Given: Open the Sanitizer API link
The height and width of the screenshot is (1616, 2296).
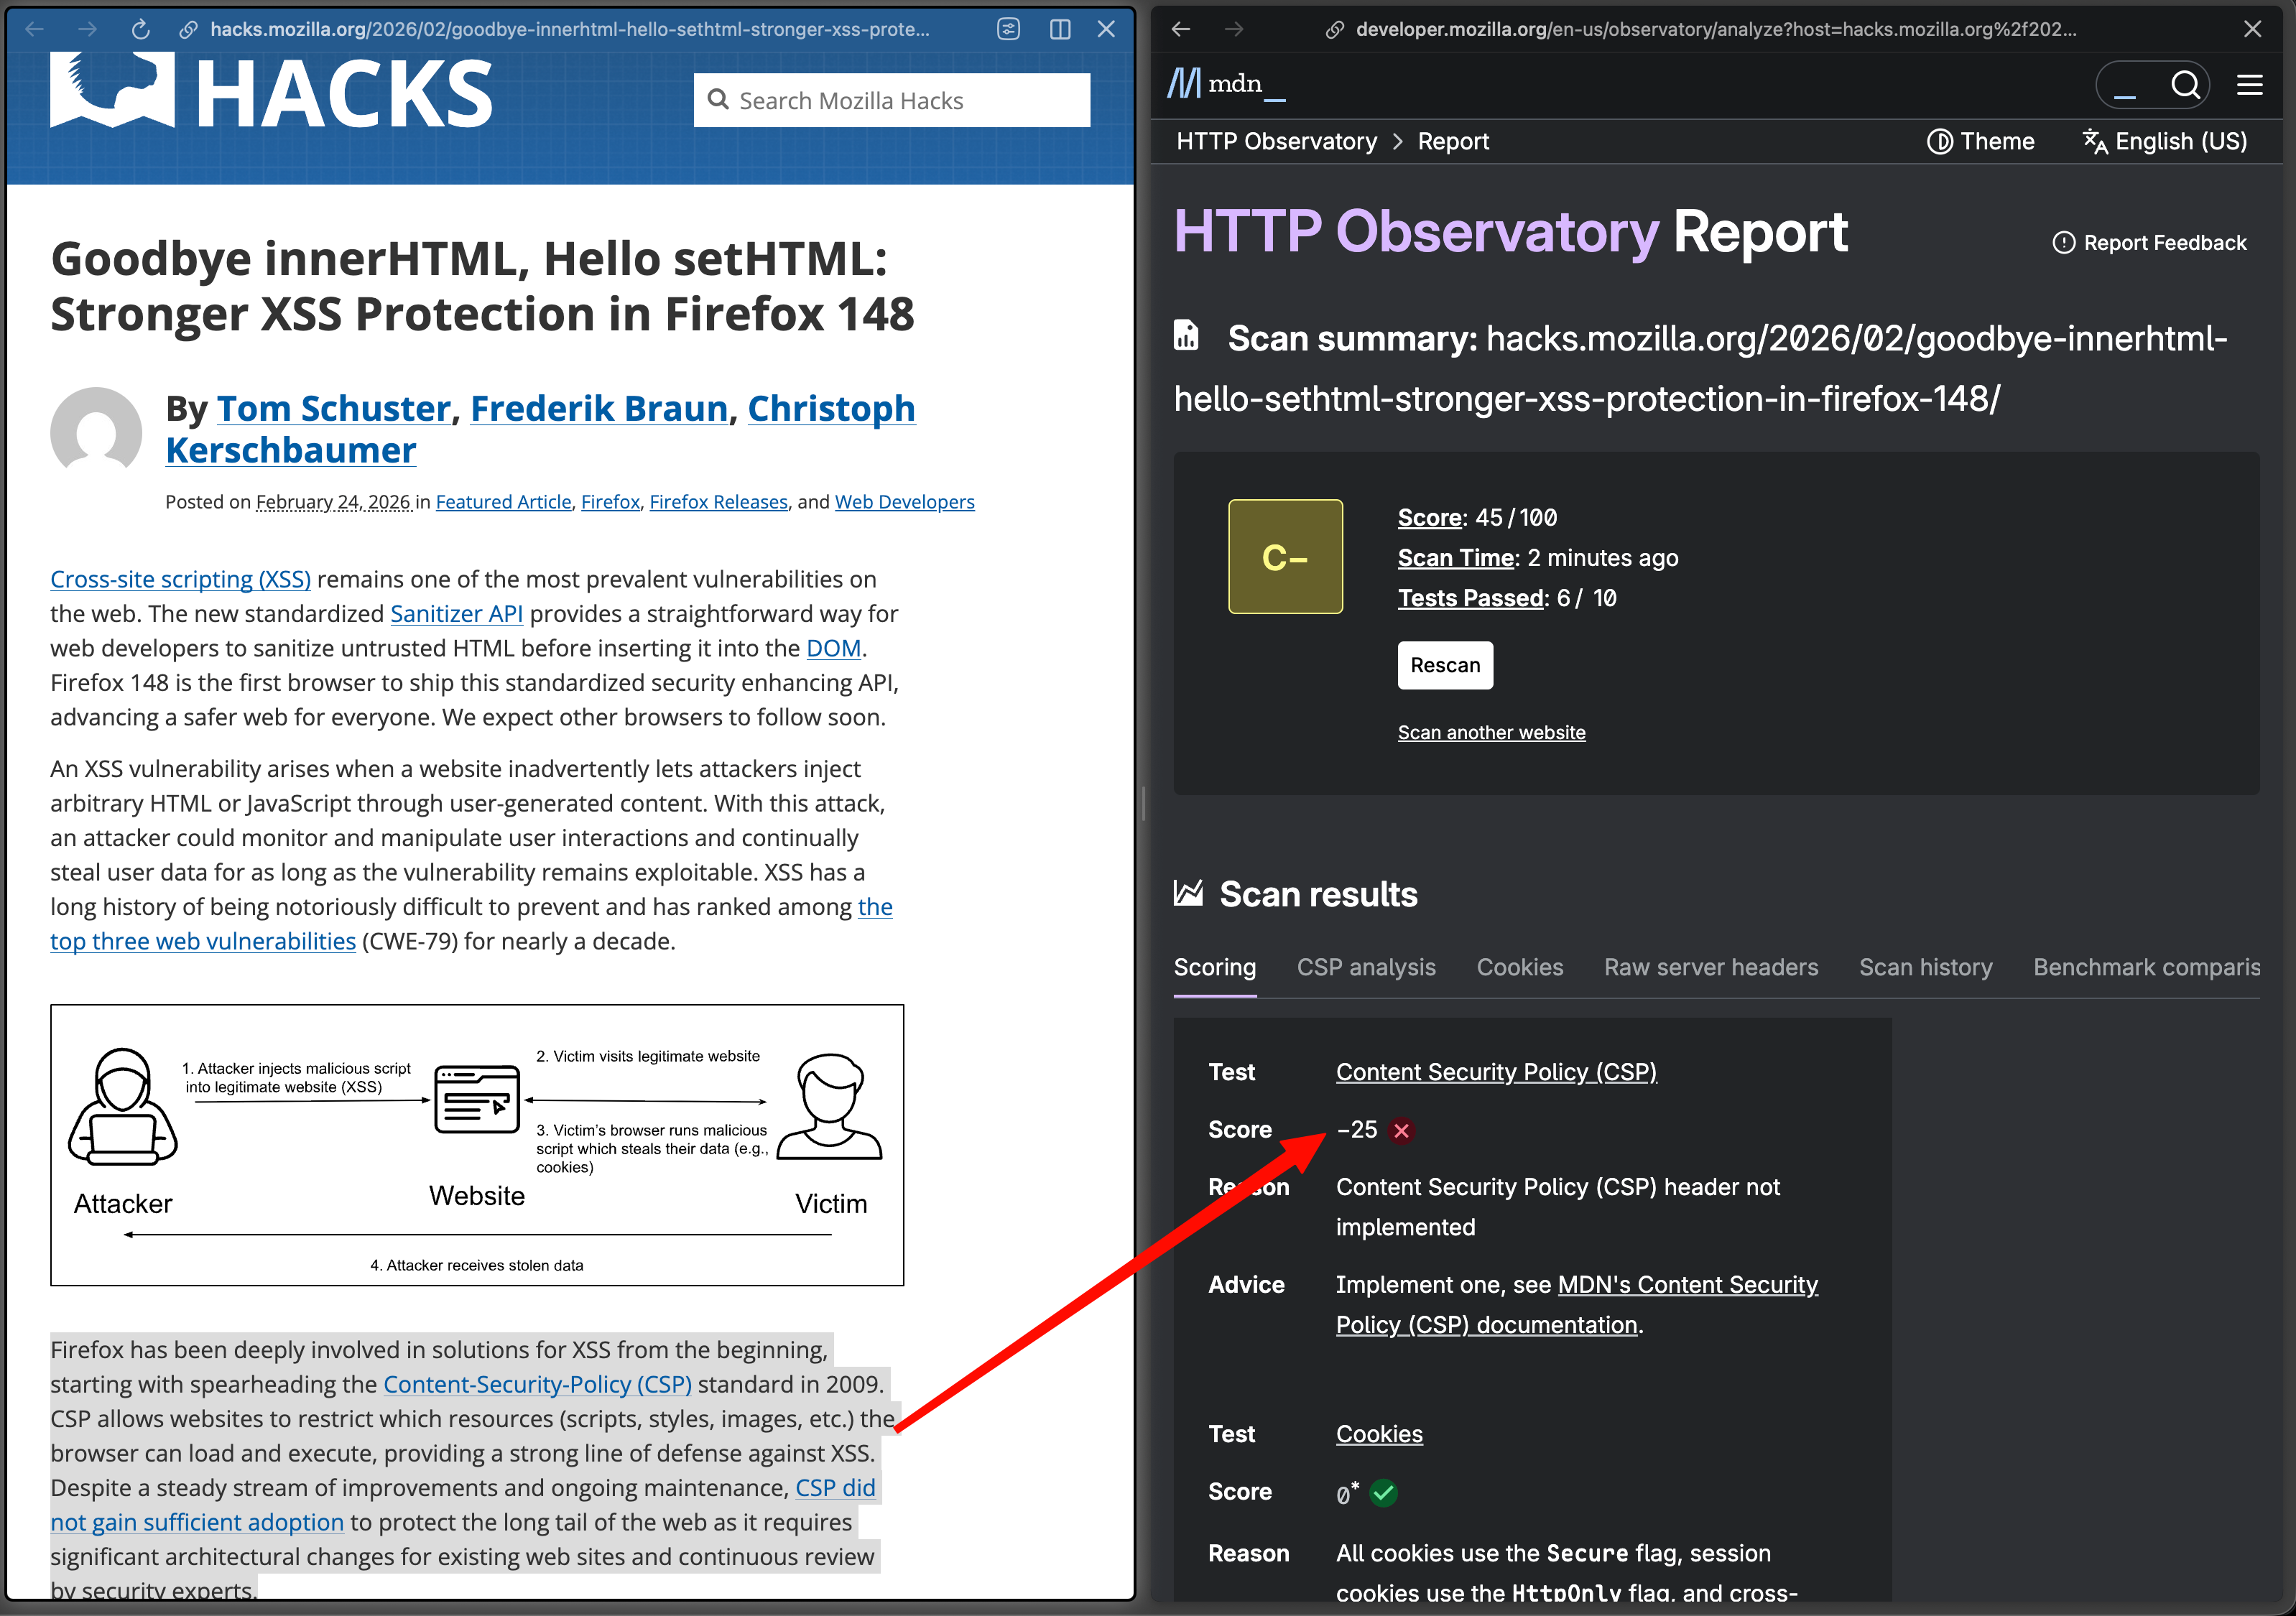Looking at the screenshot, I should point(456,613).
